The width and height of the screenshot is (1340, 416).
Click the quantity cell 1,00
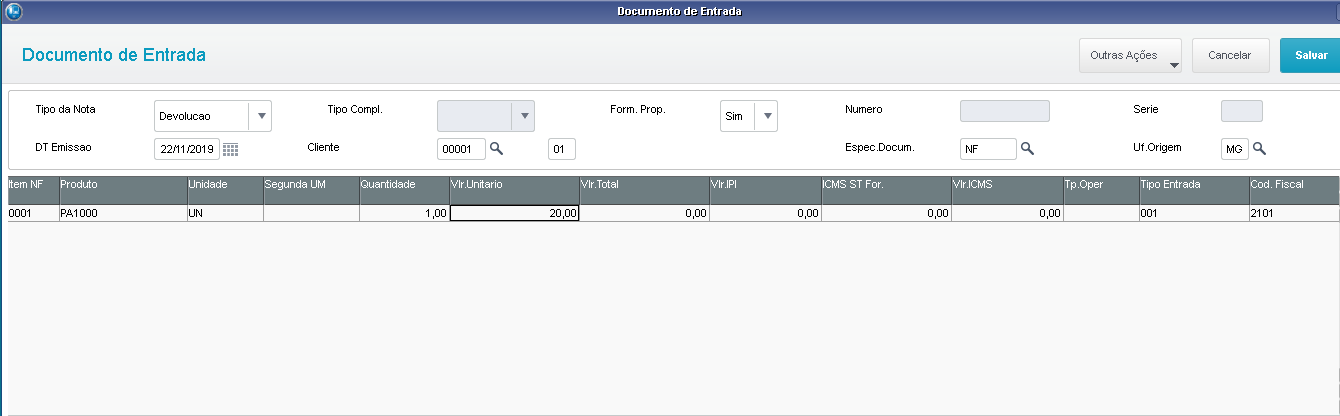(x=404, y=213)
